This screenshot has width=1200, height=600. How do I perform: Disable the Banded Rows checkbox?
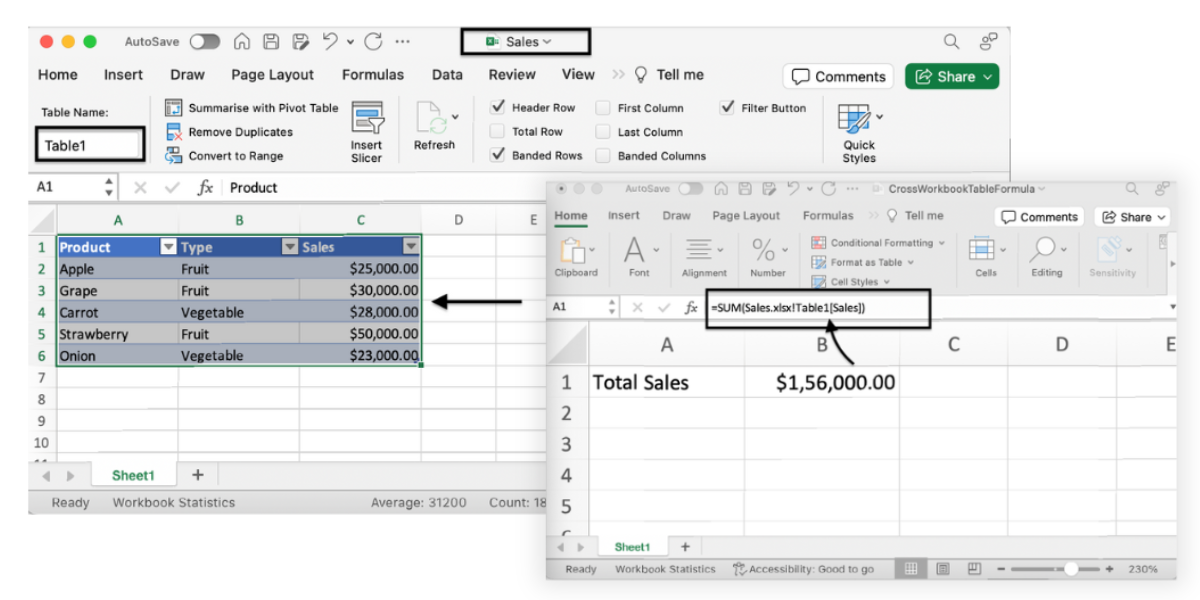[x=498, y=155]
